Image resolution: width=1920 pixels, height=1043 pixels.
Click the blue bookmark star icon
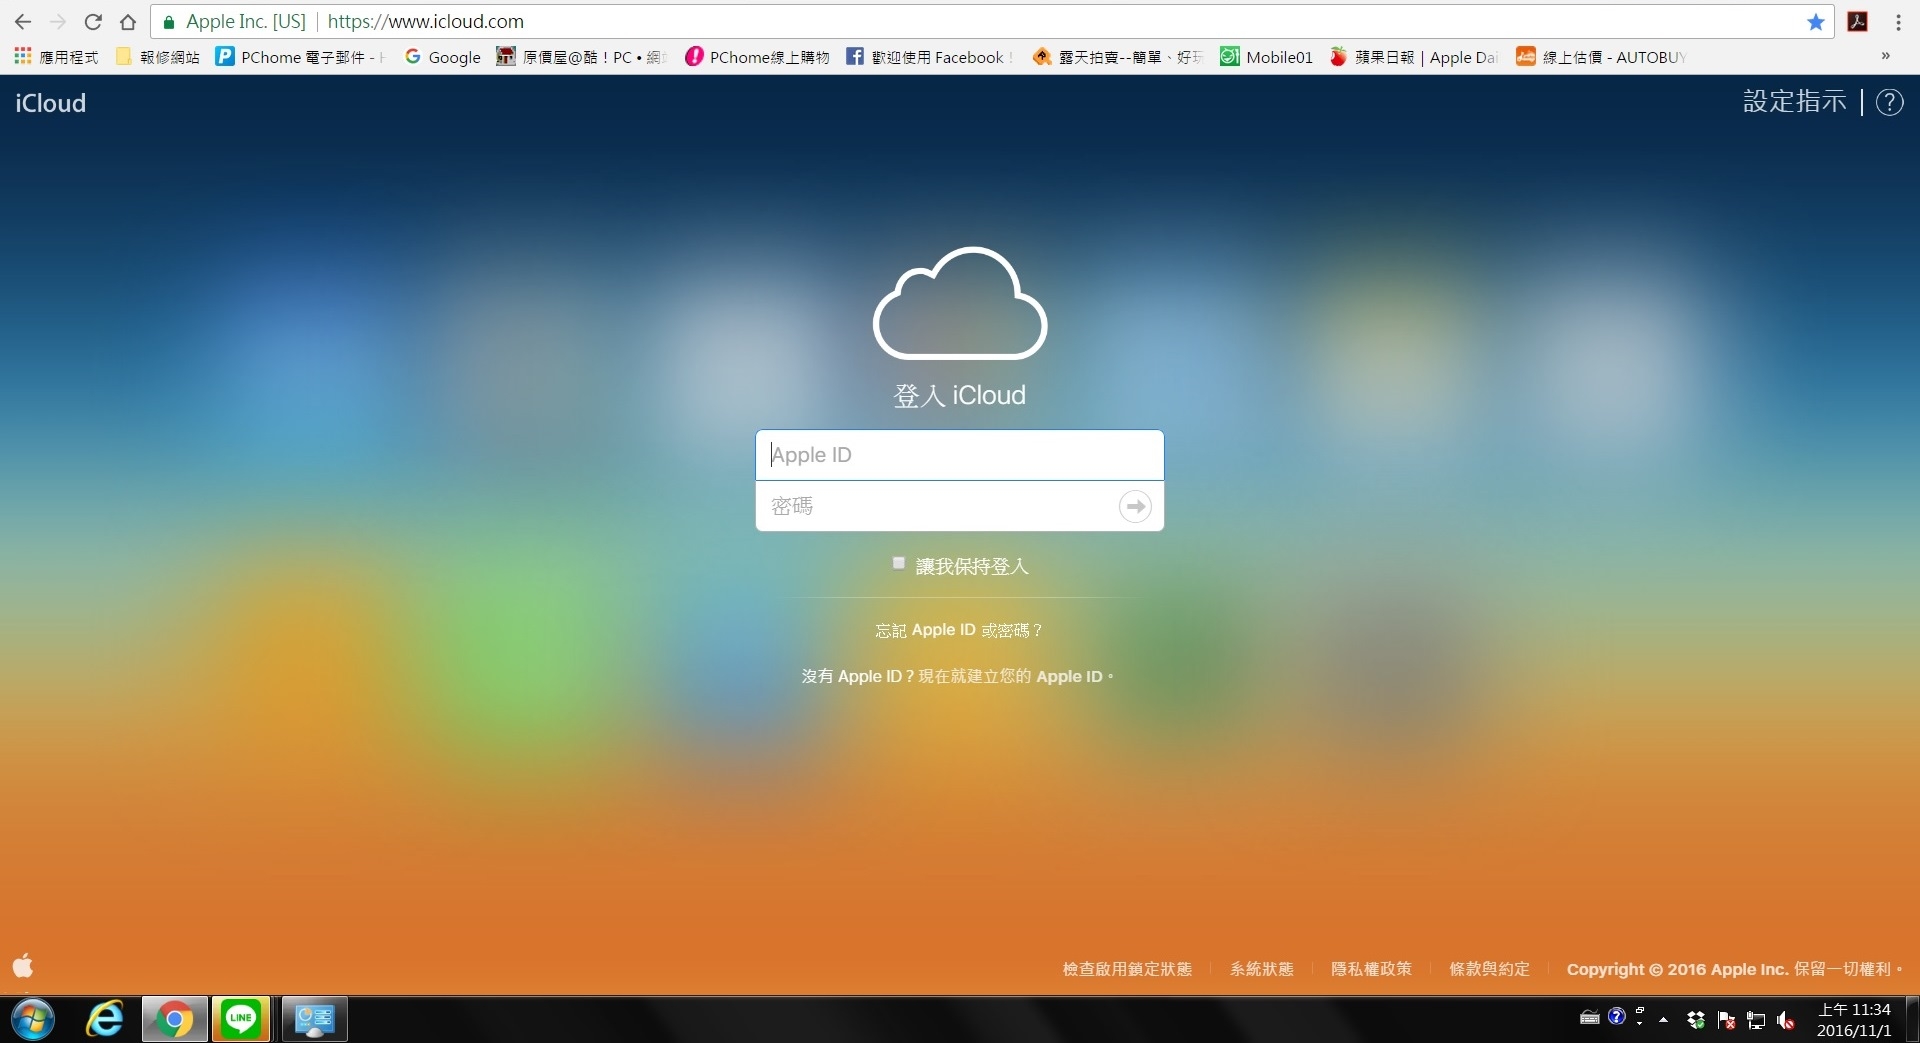click(x=1816, y=22)
